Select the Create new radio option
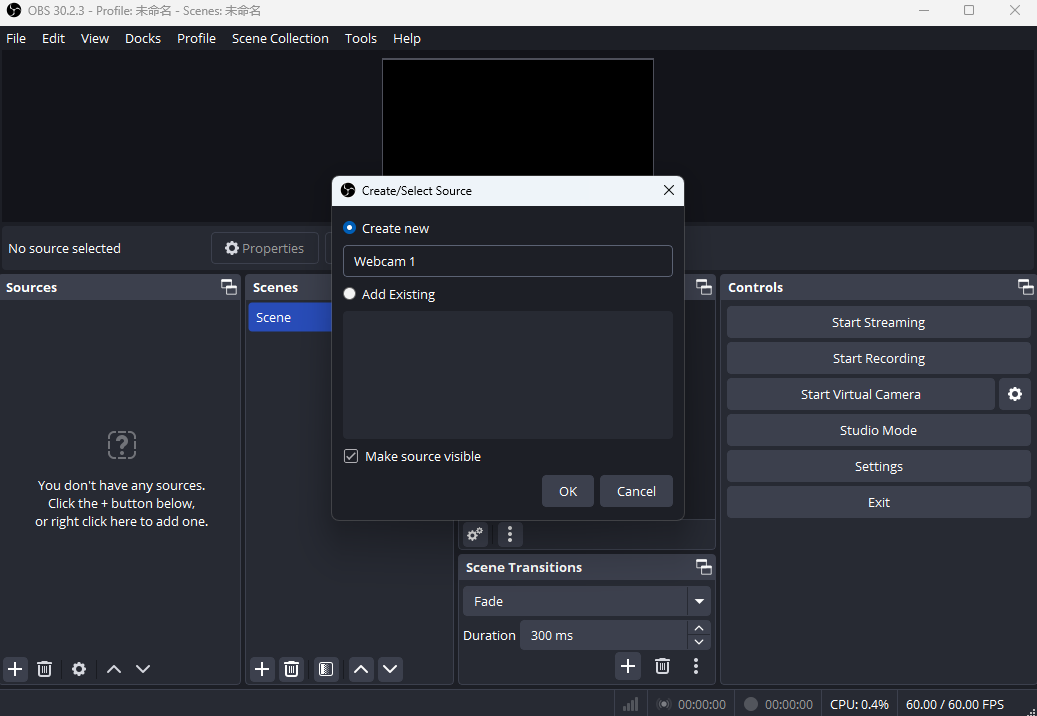 pos(350,227)
